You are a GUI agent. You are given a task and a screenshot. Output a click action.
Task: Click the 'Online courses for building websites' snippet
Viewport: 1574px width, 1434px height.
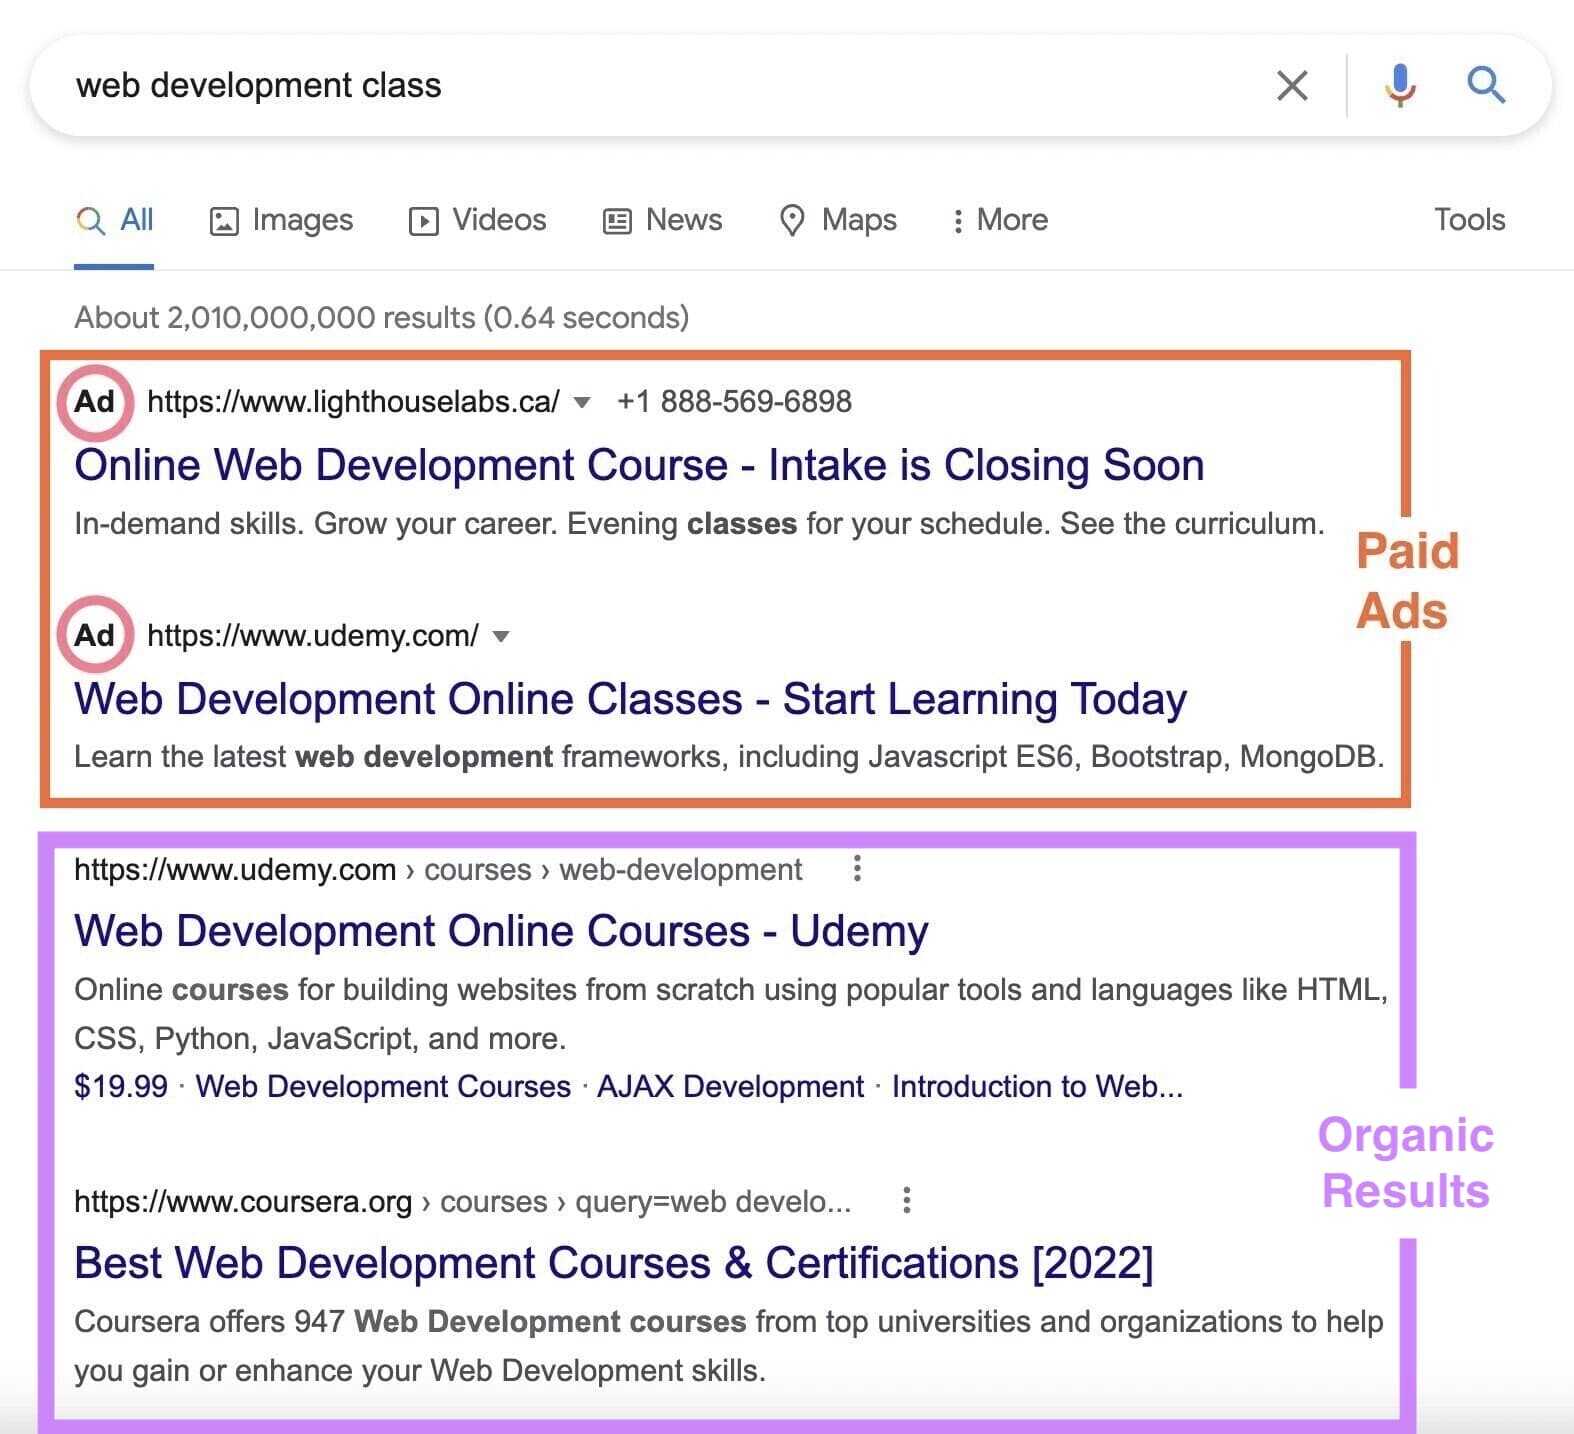(731, 1014)
